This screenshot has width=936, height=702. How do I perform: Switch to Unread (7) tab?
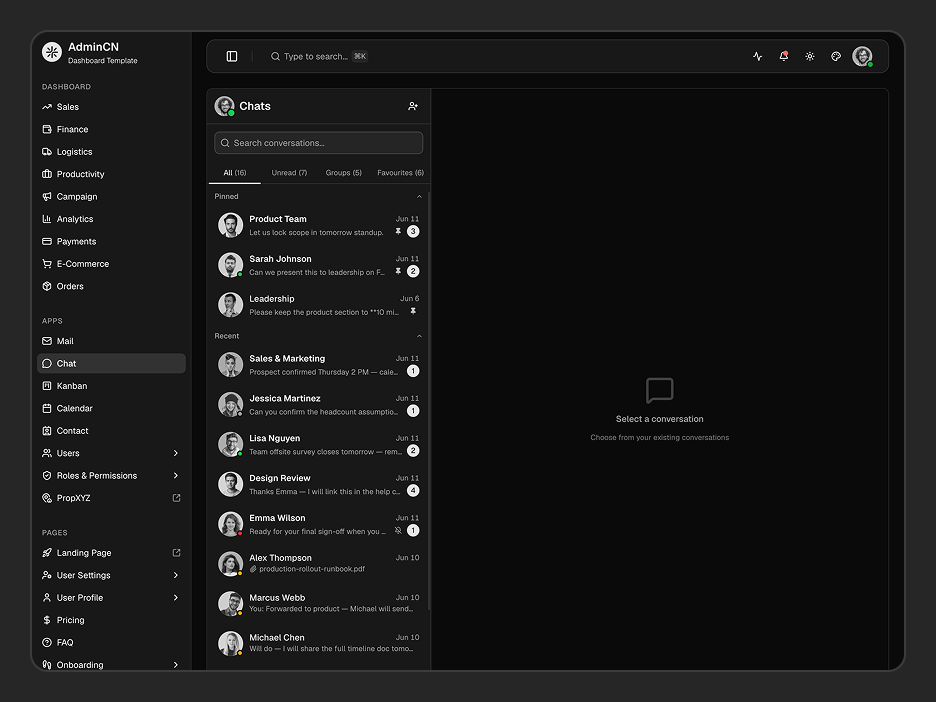pyautogui.click(x=289, y=173)
